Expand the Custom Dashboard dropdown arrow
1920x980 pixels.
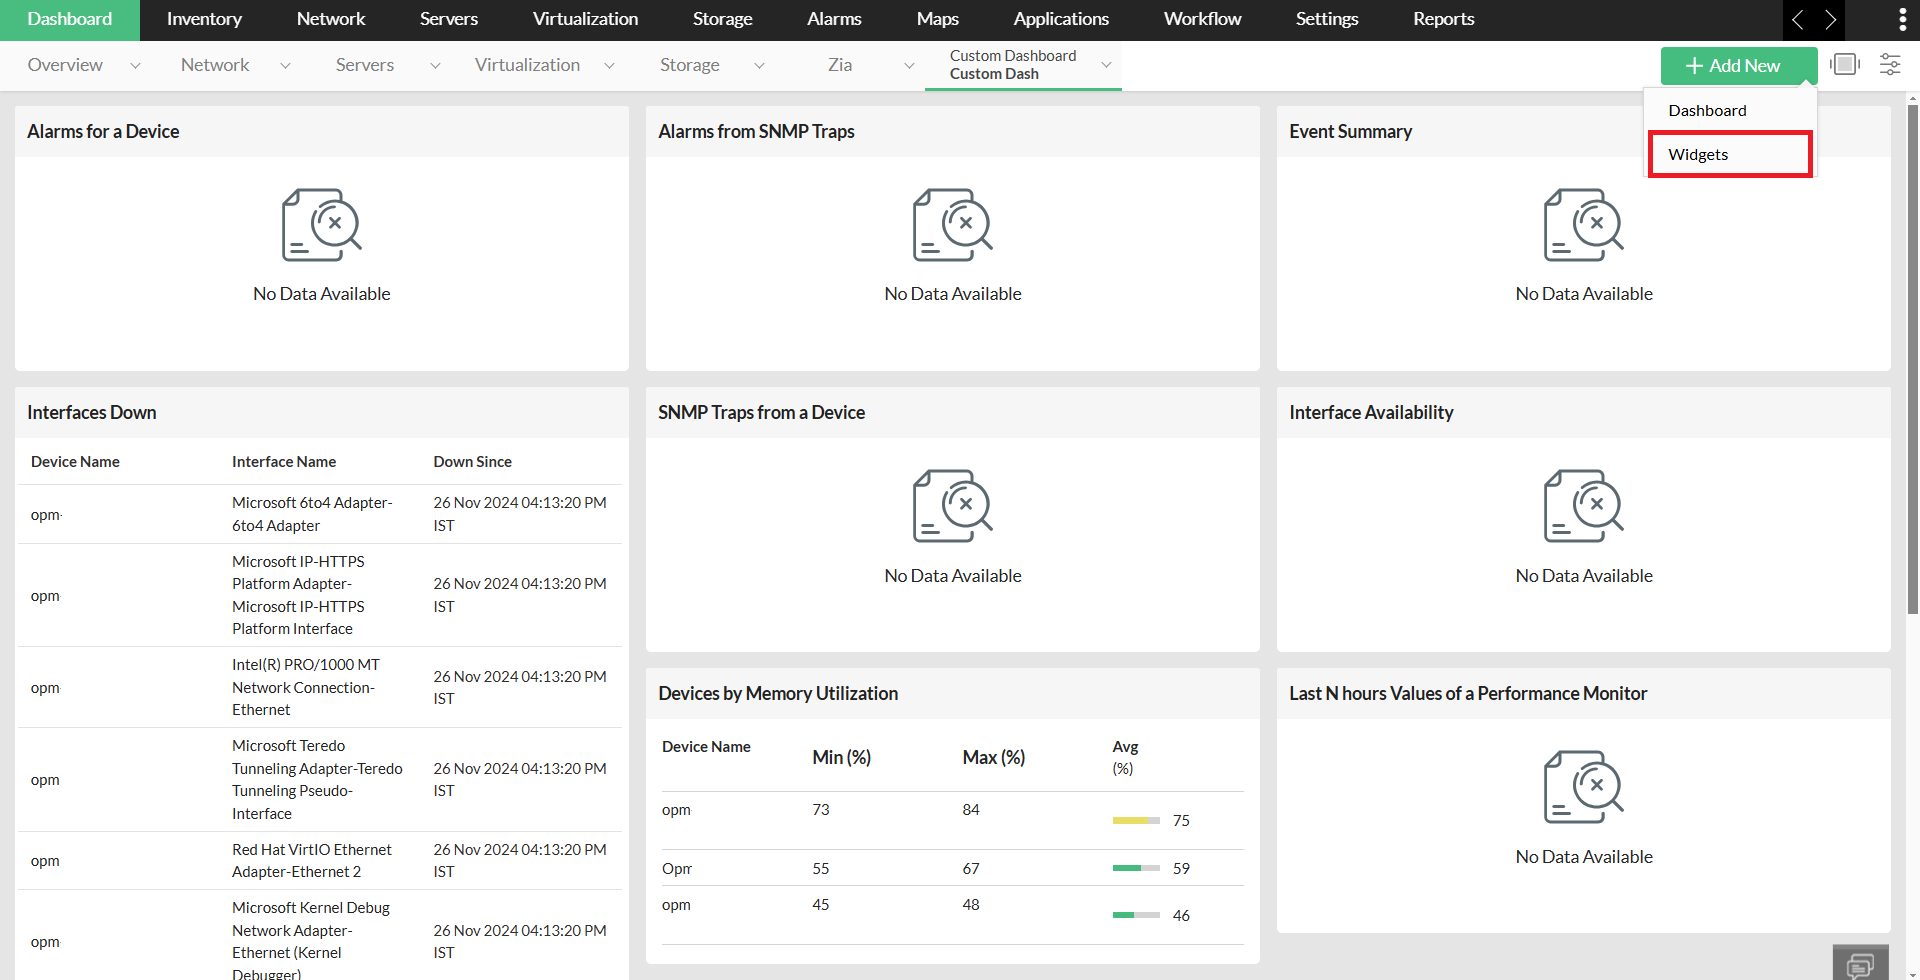[1106, 65]
